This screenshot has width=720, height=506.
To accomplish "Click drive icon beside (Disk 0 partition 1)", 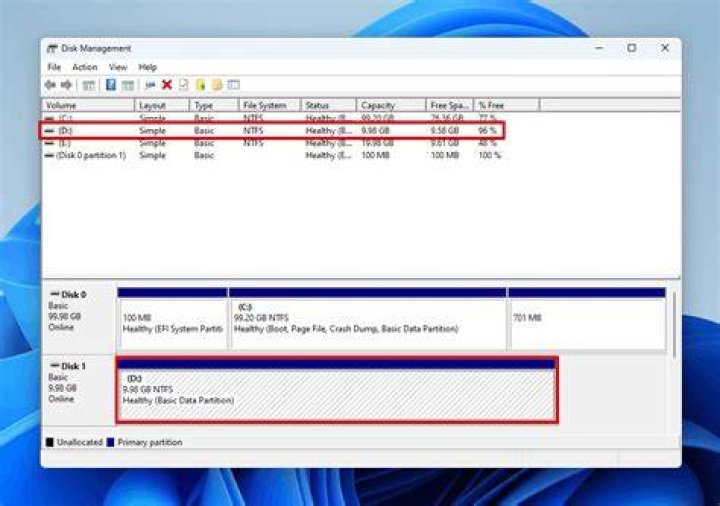I will tap(50, 156).
